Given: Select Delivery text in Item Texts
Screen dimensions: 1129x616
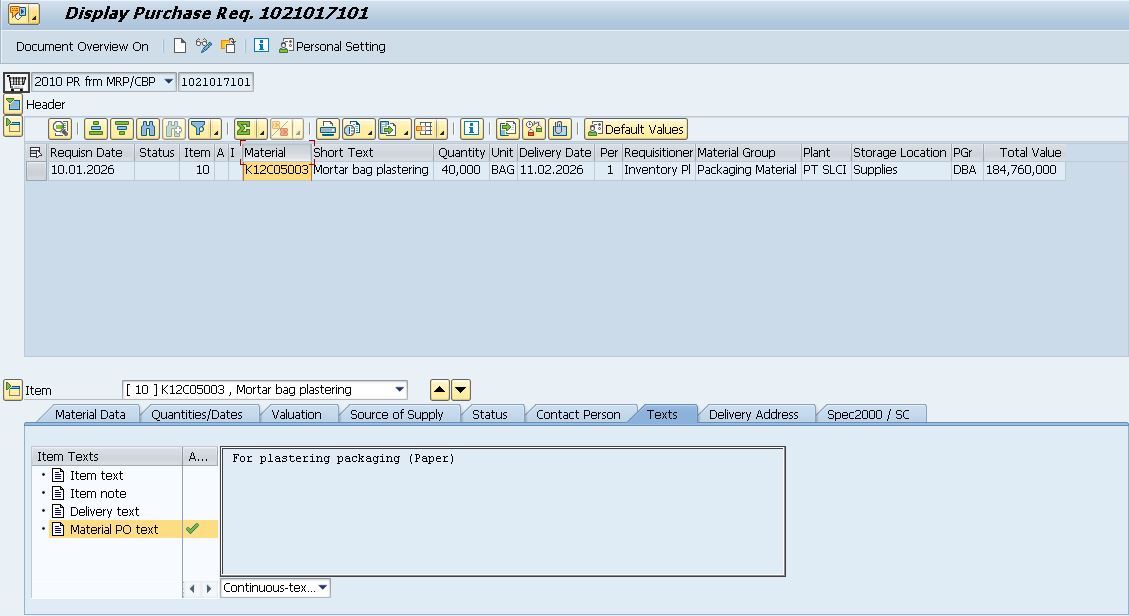Looking at the screenshot, I should (x=104, y=512).
